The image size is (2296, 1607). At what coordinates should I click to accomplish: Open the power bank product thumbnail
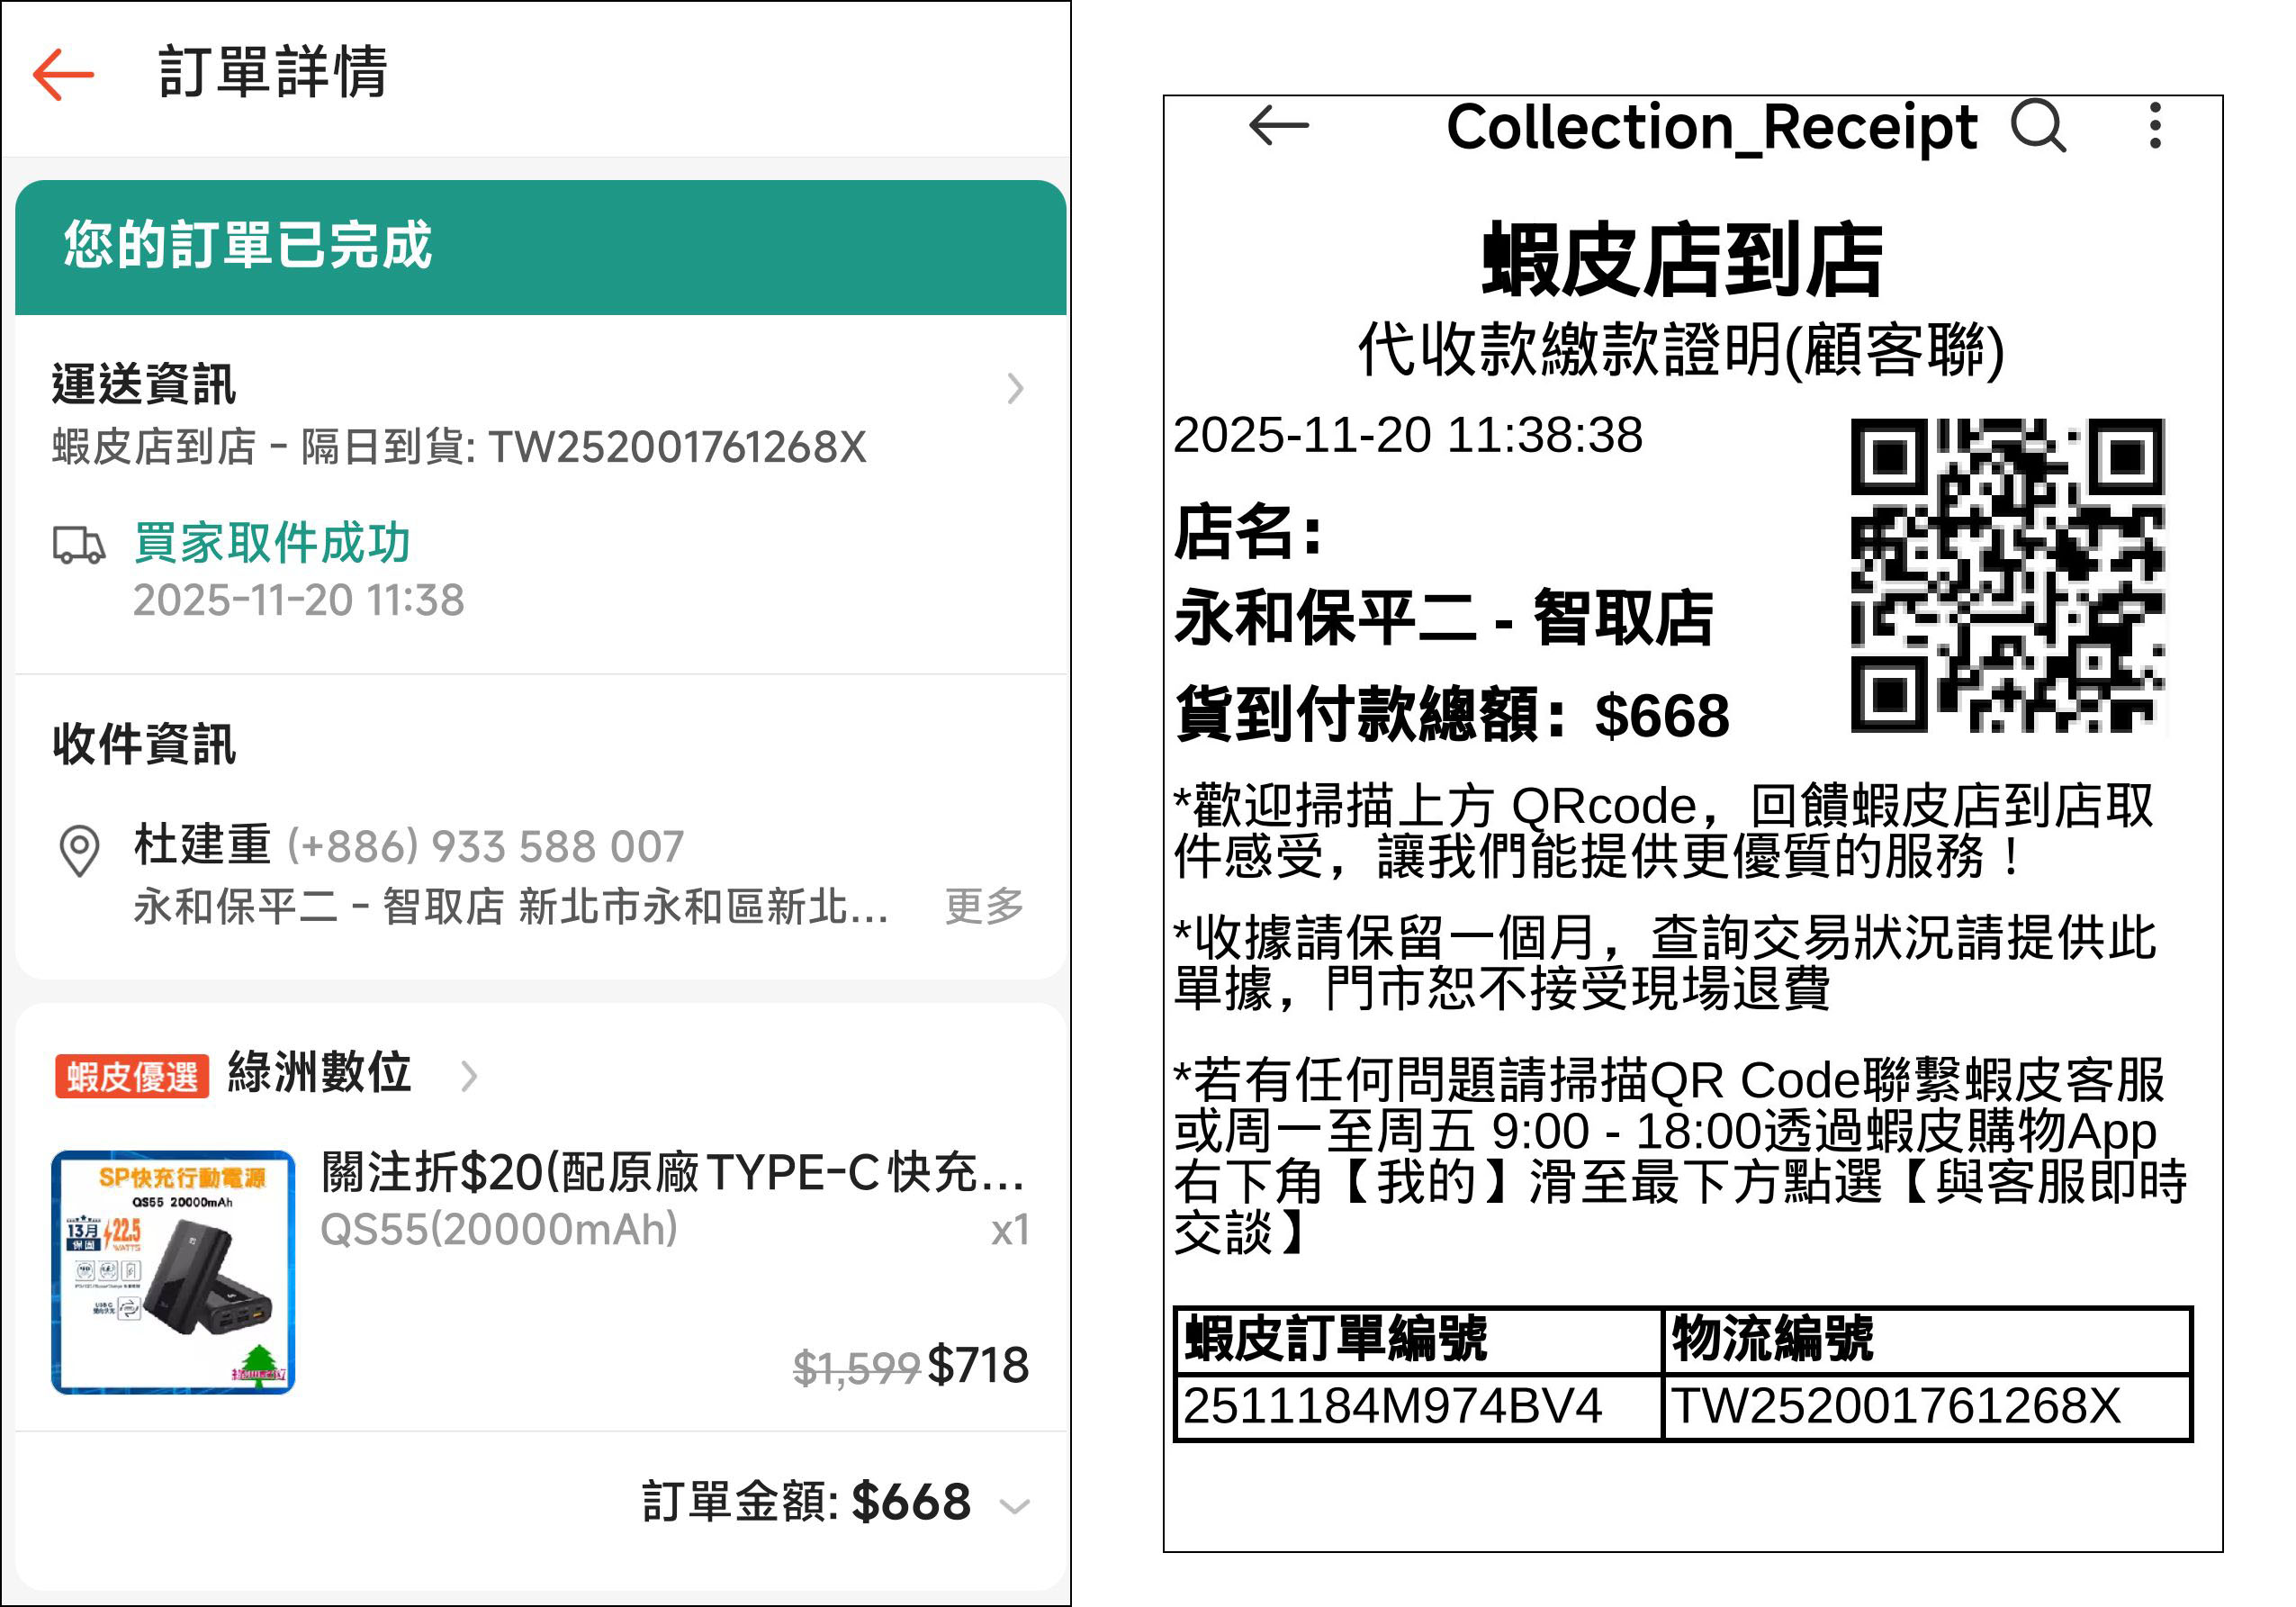173,1272
